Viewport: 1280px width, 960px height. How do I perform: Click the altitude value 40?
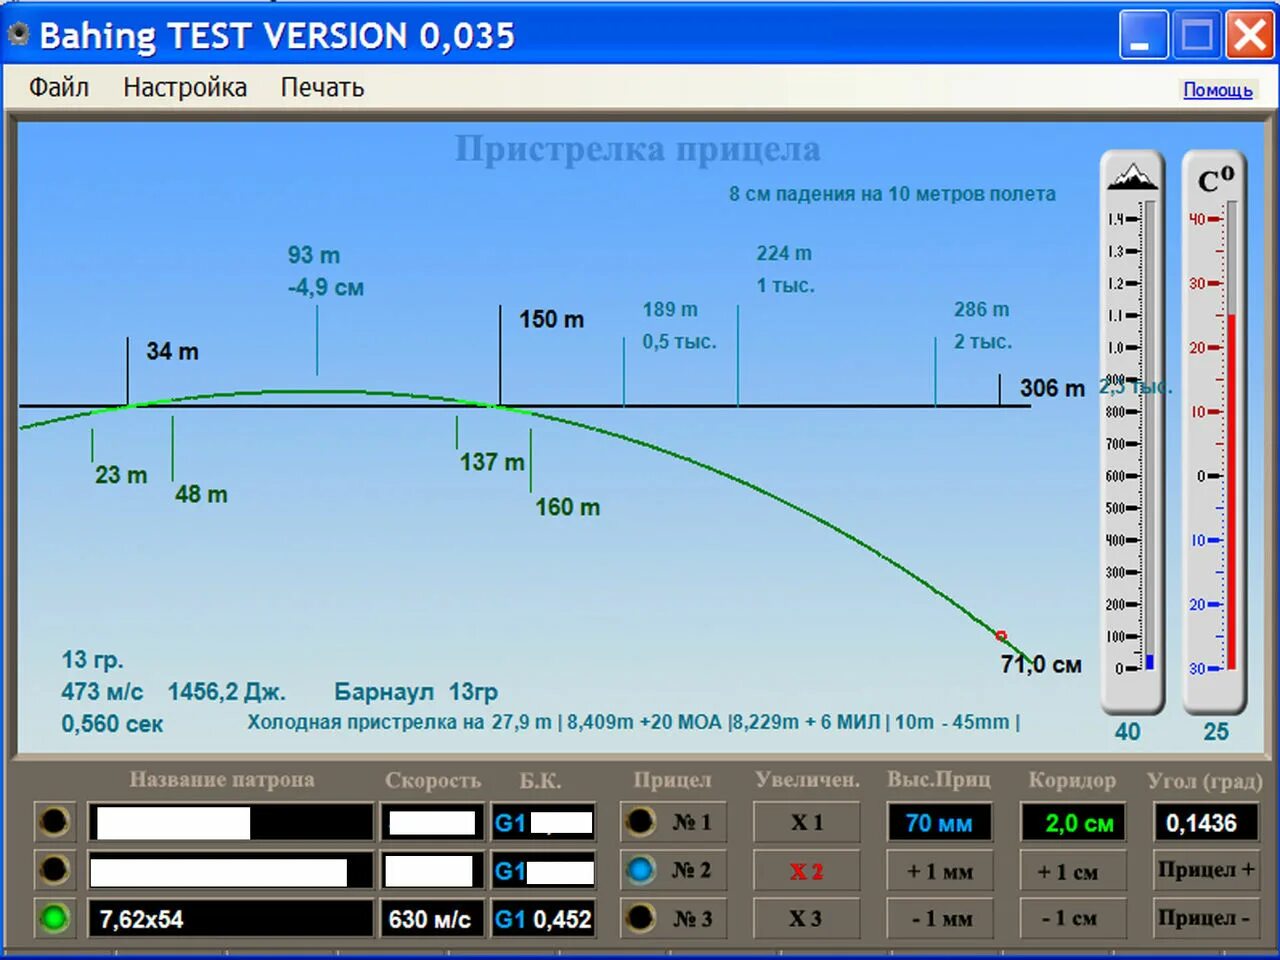coord(1128,732)
